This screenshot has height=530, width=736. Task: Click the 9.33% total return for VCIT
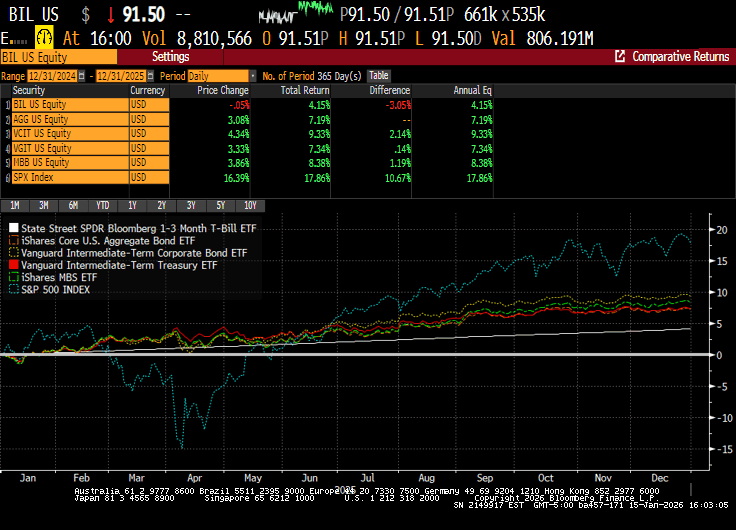pos(319,134)
